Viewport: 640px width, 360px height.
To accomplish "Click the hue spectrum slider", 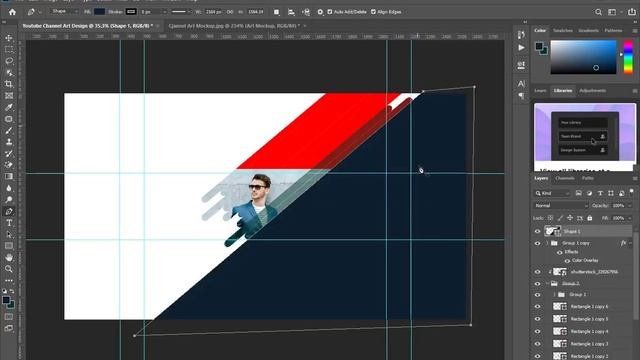I will [628, 57].
